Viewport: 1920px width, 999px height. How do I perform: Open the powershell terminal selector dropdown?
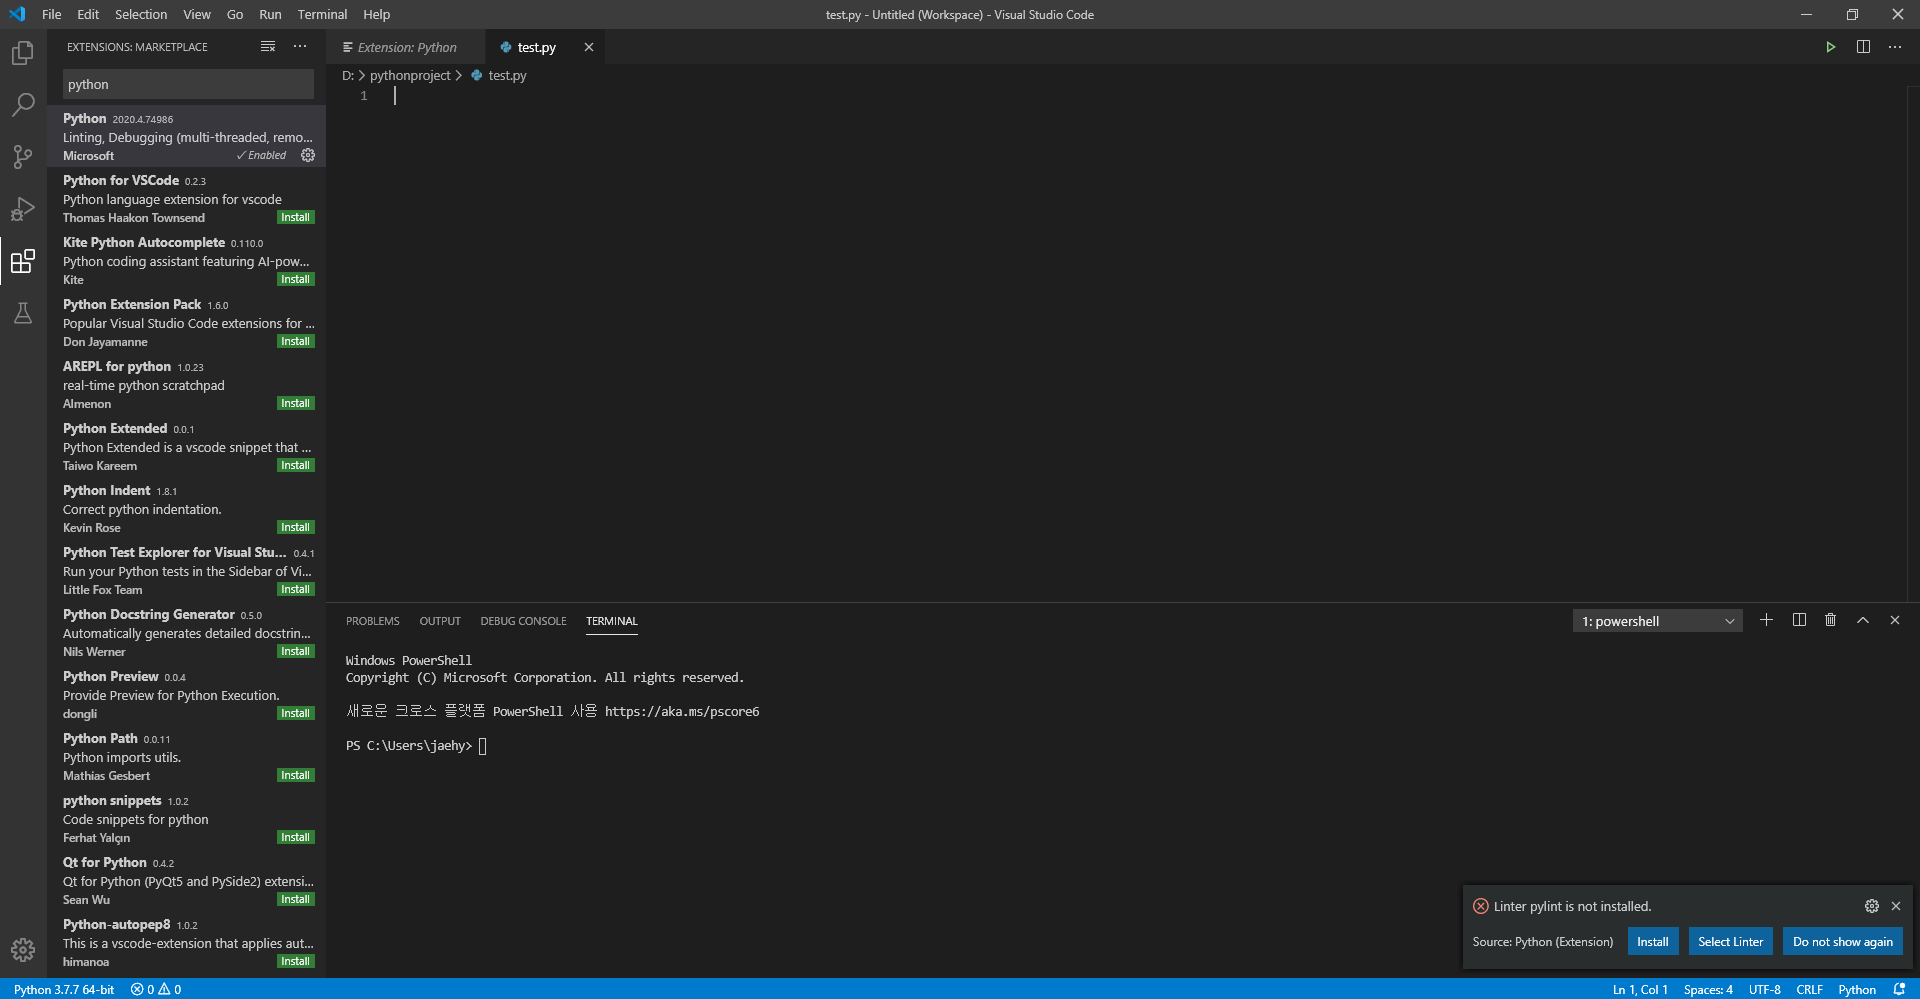click(1658, 621)
